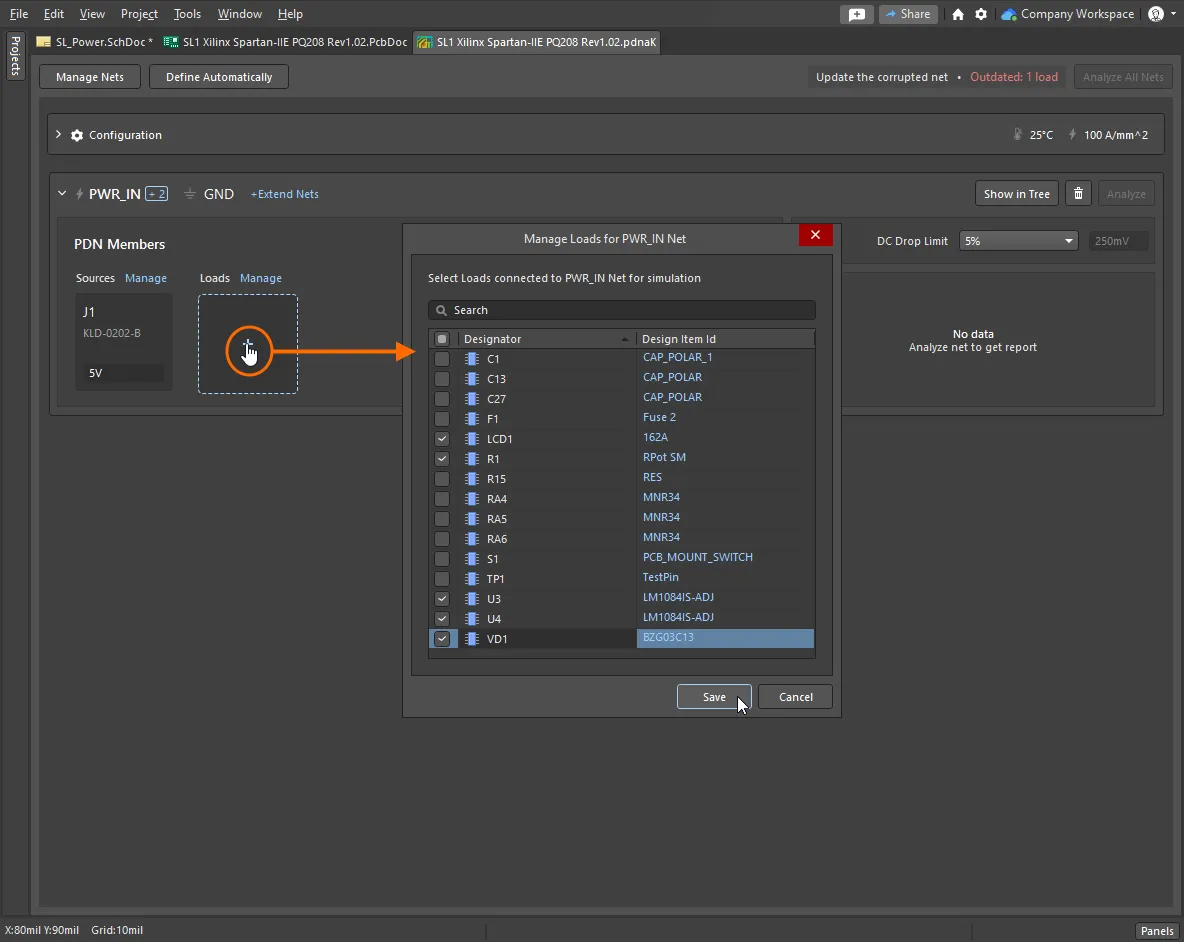1184x942 pixels.
Task: Enable the C1 load checkbox
Action: 442,359
